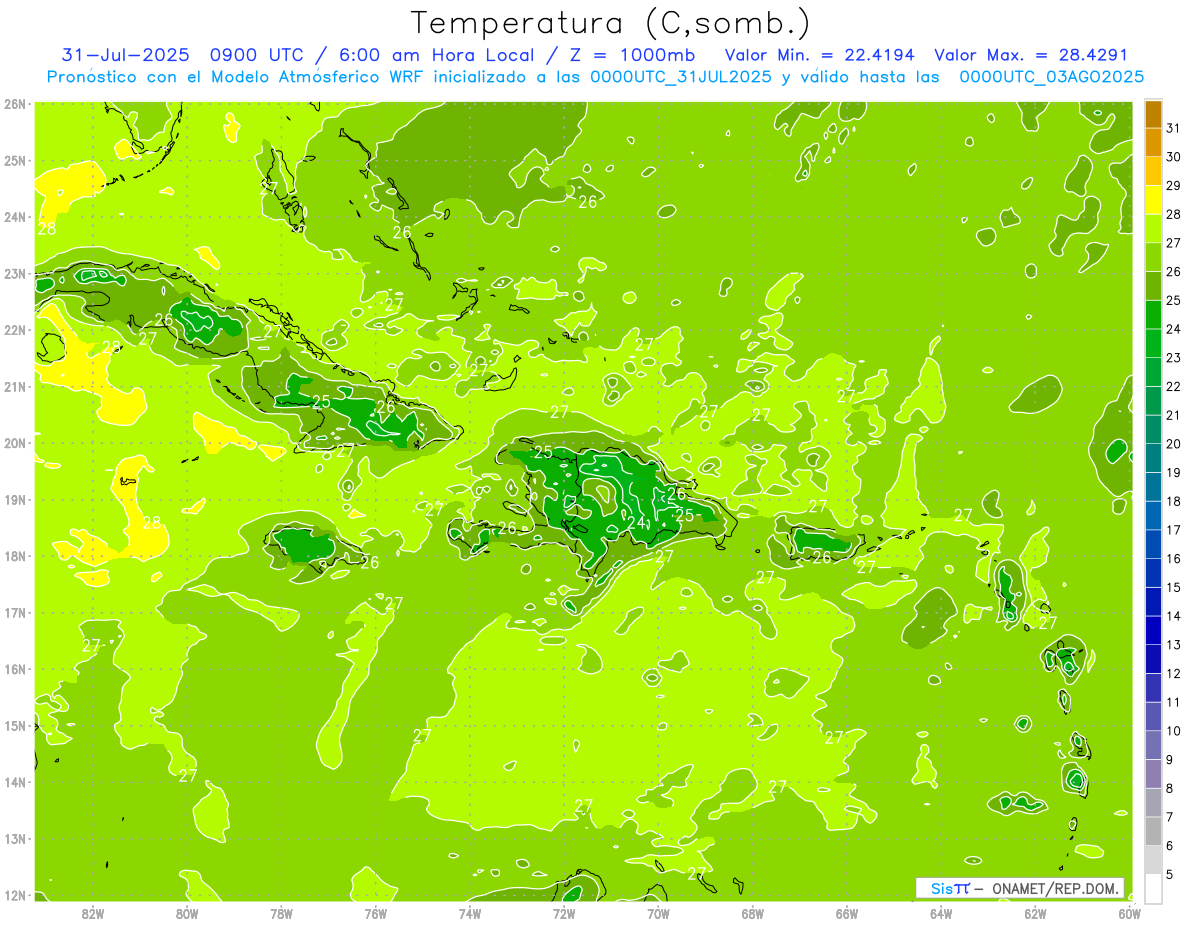The height and width of the screenshot is (927, 1200).
Task: Click the '17' label on the color scale
Action: (1173, 530)
